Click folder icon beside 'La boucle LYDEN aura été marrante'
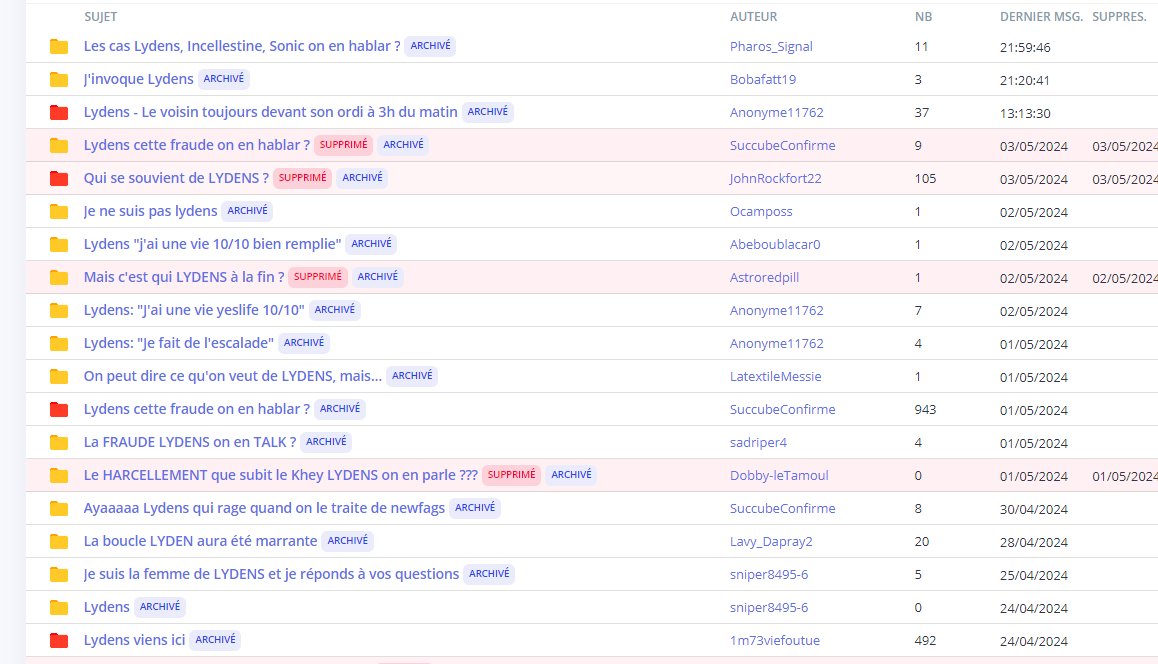The width and height of the screenshot is (1158, 664). coord(59,541)
